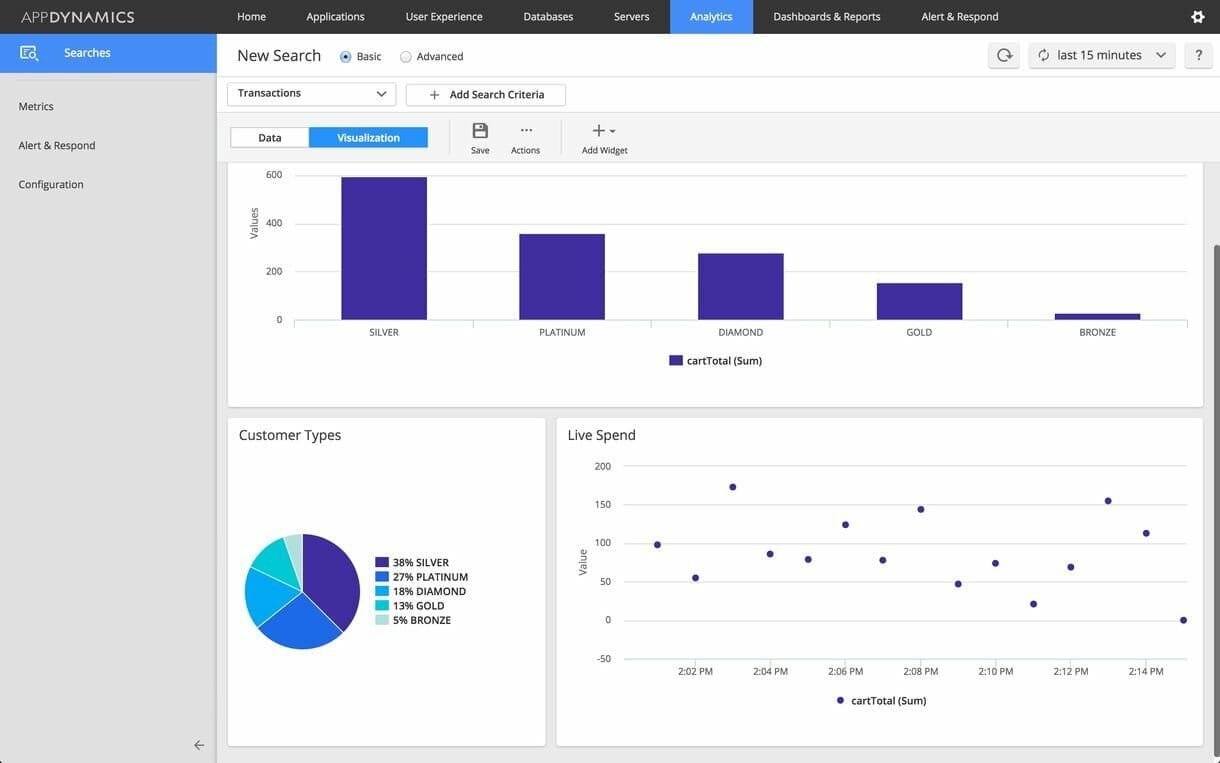Click the SILVER bar in chart
Image resolution: width=1220 pixels, height=763 pixels.
click(x=384, y=248)
